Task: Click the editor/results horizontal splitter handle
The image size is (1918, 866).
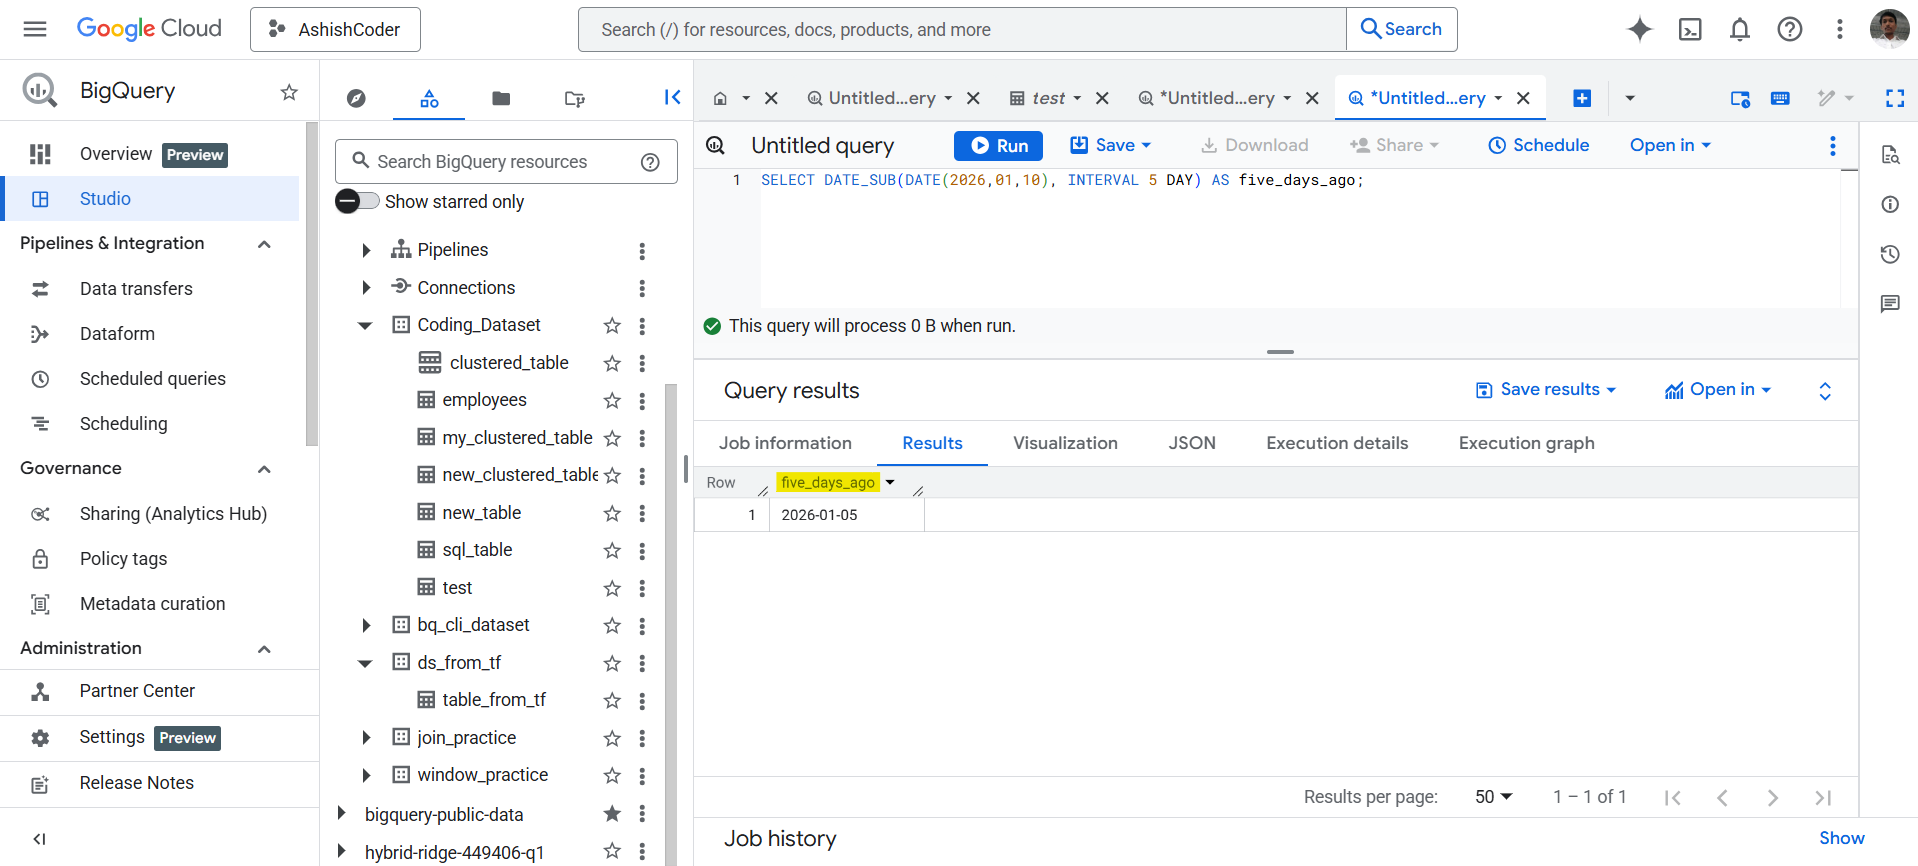Action: pos(1280,352)
